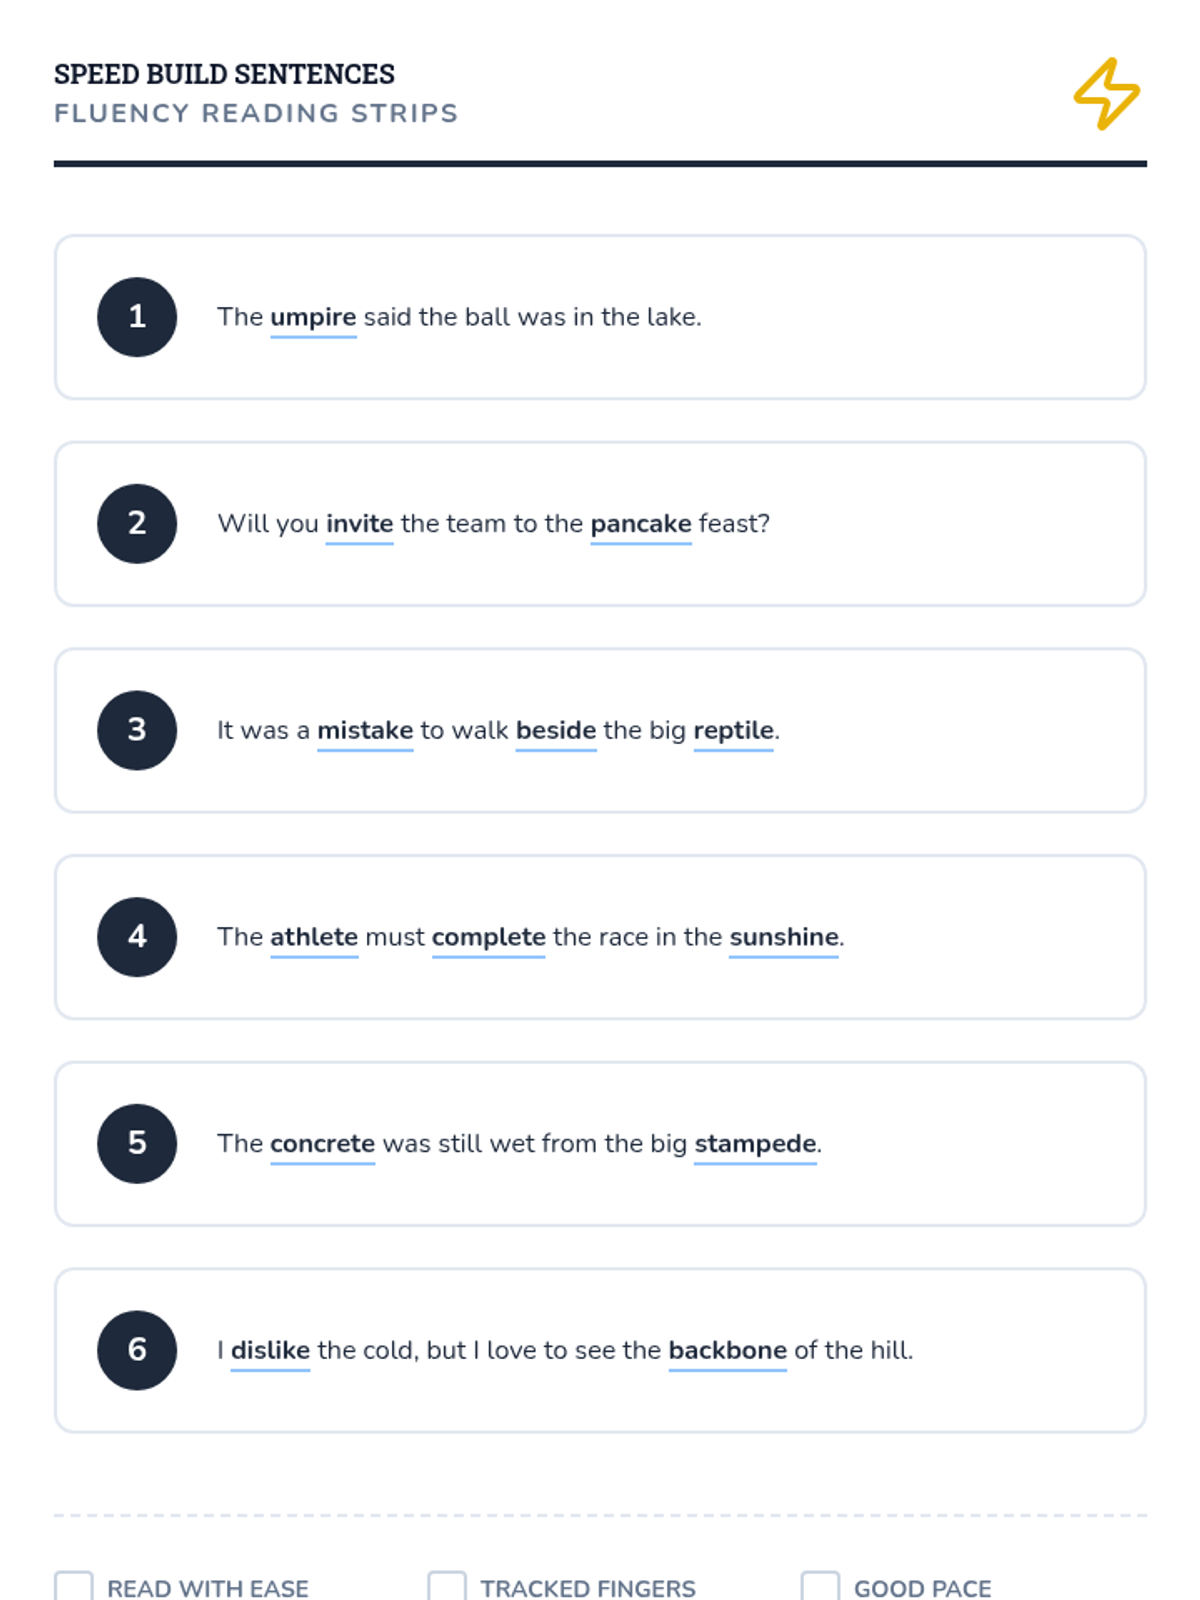The height and width of the screenshot is (1600, 1200).
Task: Click the yellow lightning bolt icon
Action: coord(1106,94)
